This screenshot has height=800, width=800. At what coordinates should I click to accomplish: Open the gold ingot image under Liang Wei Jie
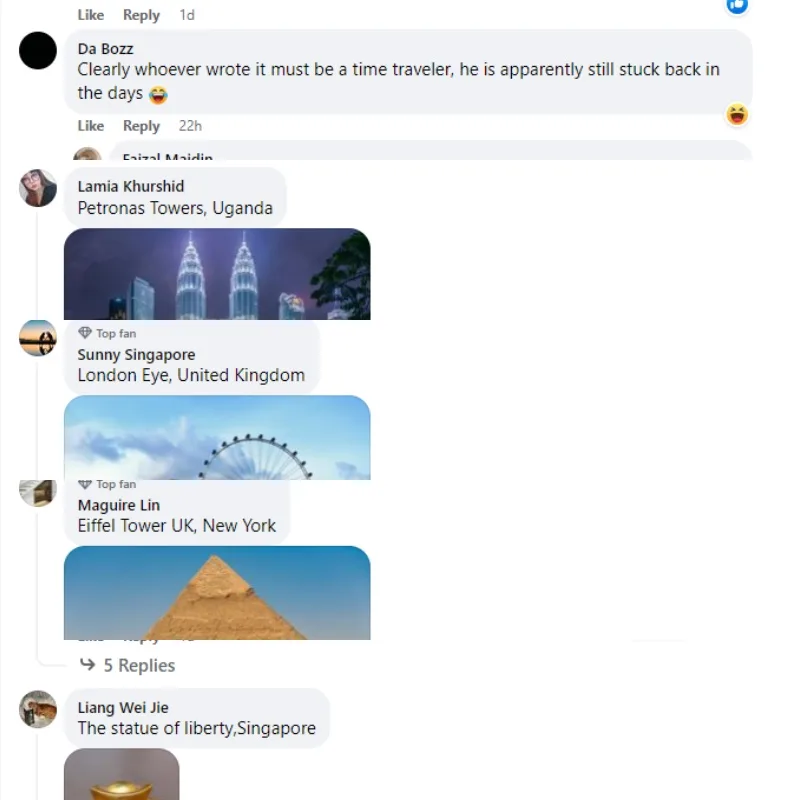click(x=121, y=774)
